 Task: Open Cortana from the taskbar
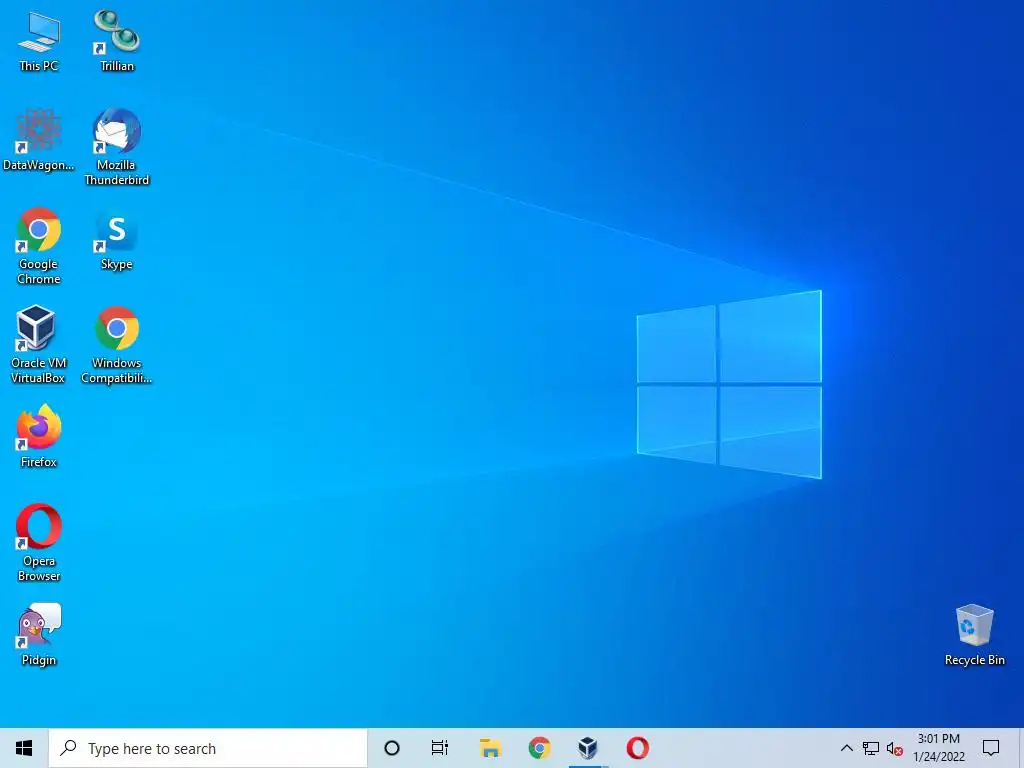(392, 748)
